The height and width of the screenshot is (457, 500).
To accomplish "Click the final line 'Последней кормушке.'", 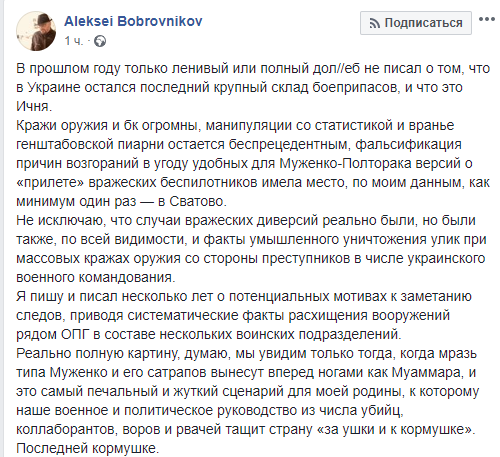I will tap(88, 448).
